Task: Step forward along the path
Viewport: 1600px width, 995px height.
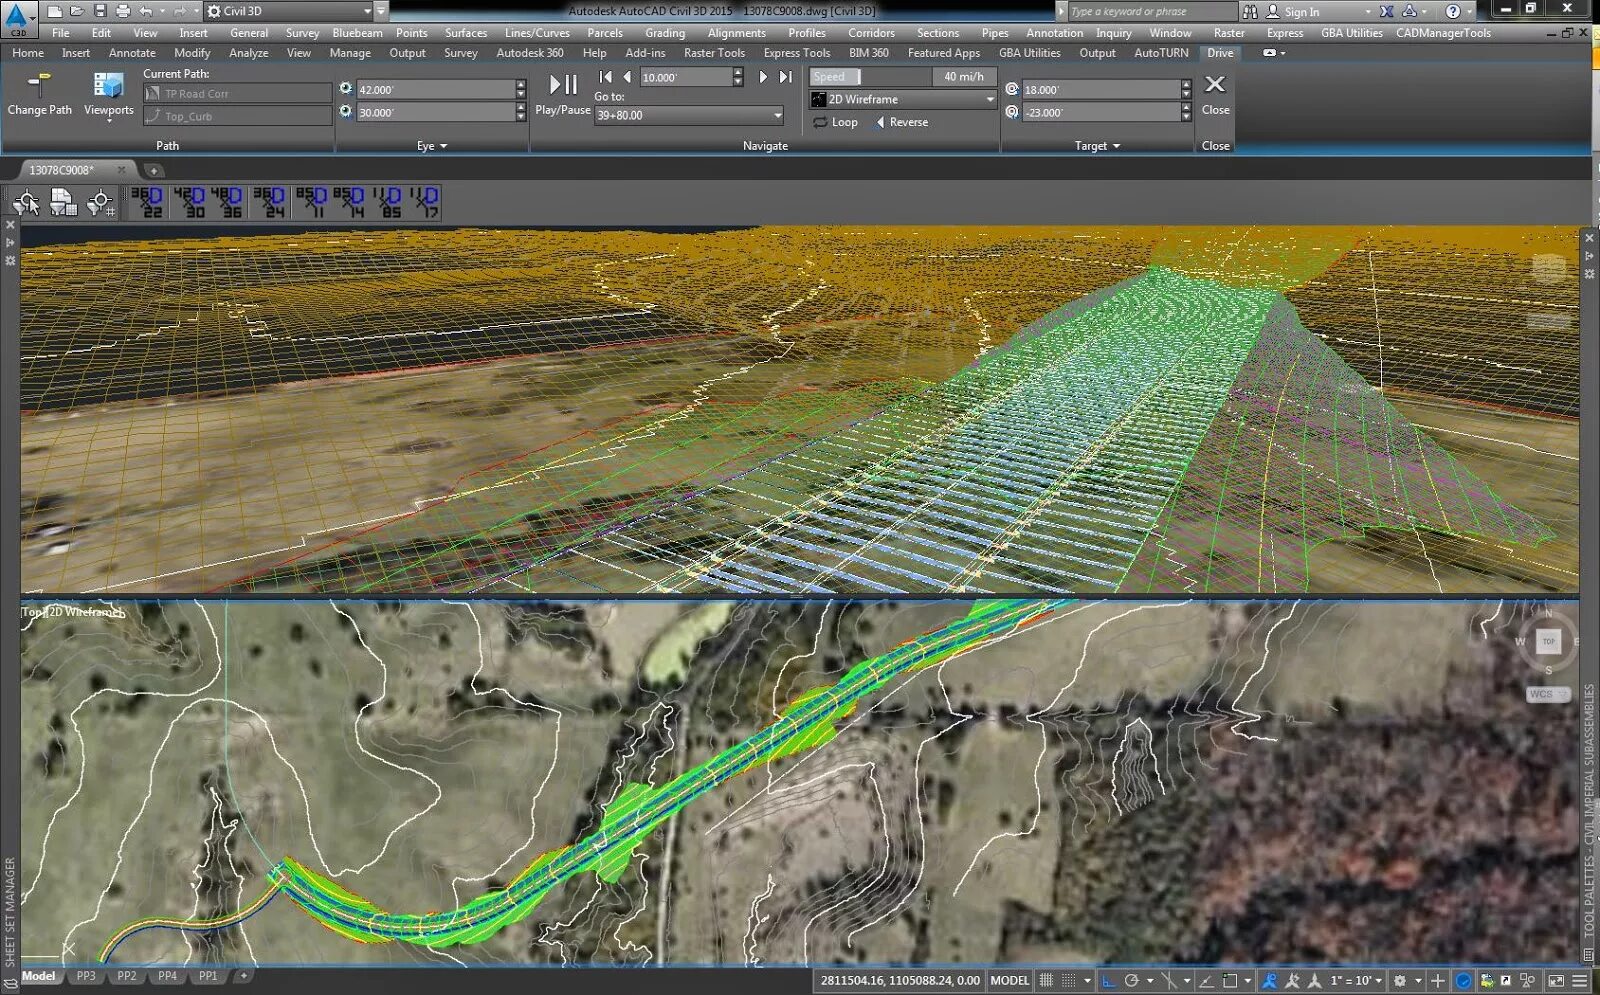Action: pyautogui.click(x=764, y=77)
